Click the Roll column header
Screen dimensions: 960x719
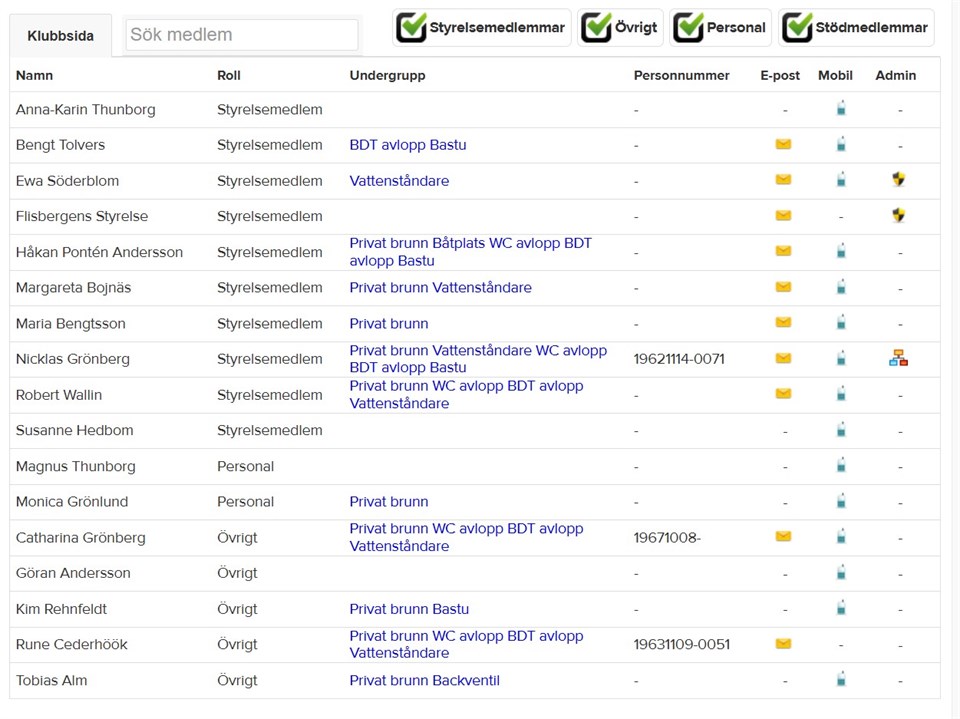click(x=229, y=75)
